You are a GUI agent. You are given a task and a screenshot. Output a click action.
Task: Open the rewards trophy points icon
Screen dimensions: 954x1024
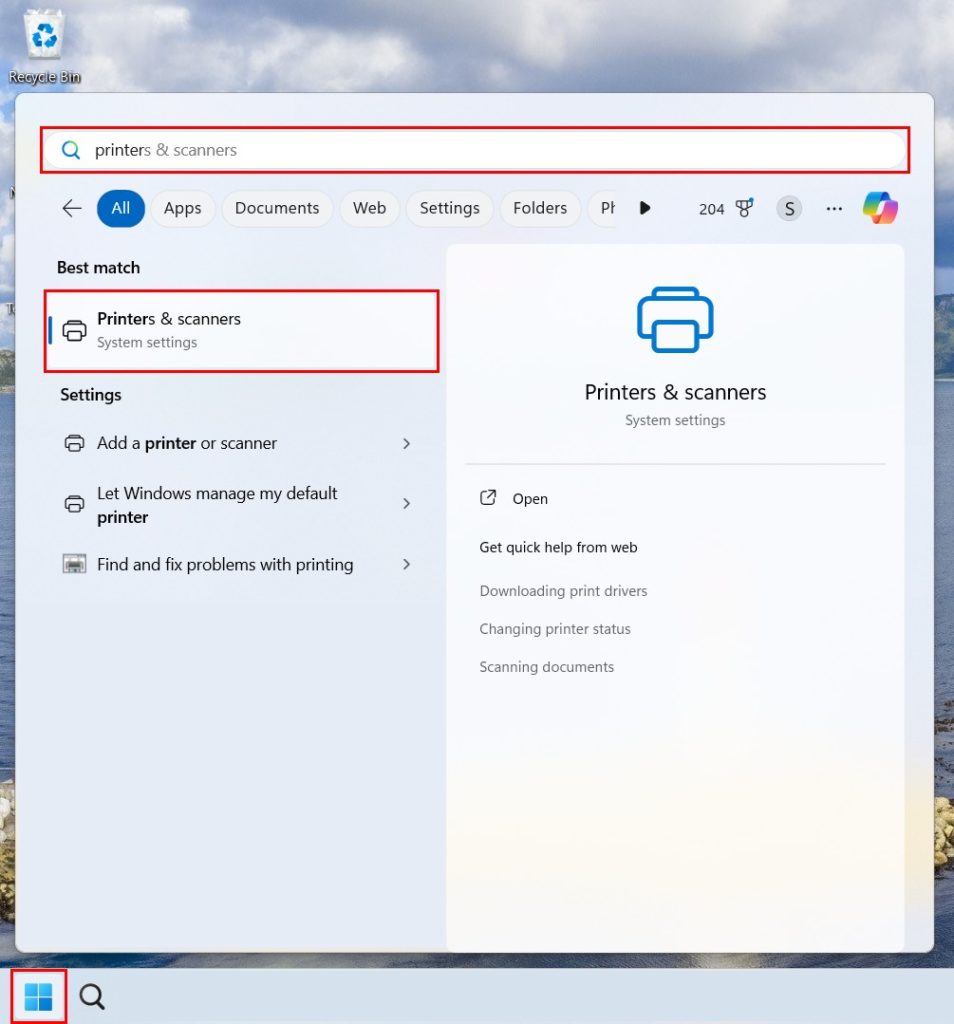[x=744, y=208]
